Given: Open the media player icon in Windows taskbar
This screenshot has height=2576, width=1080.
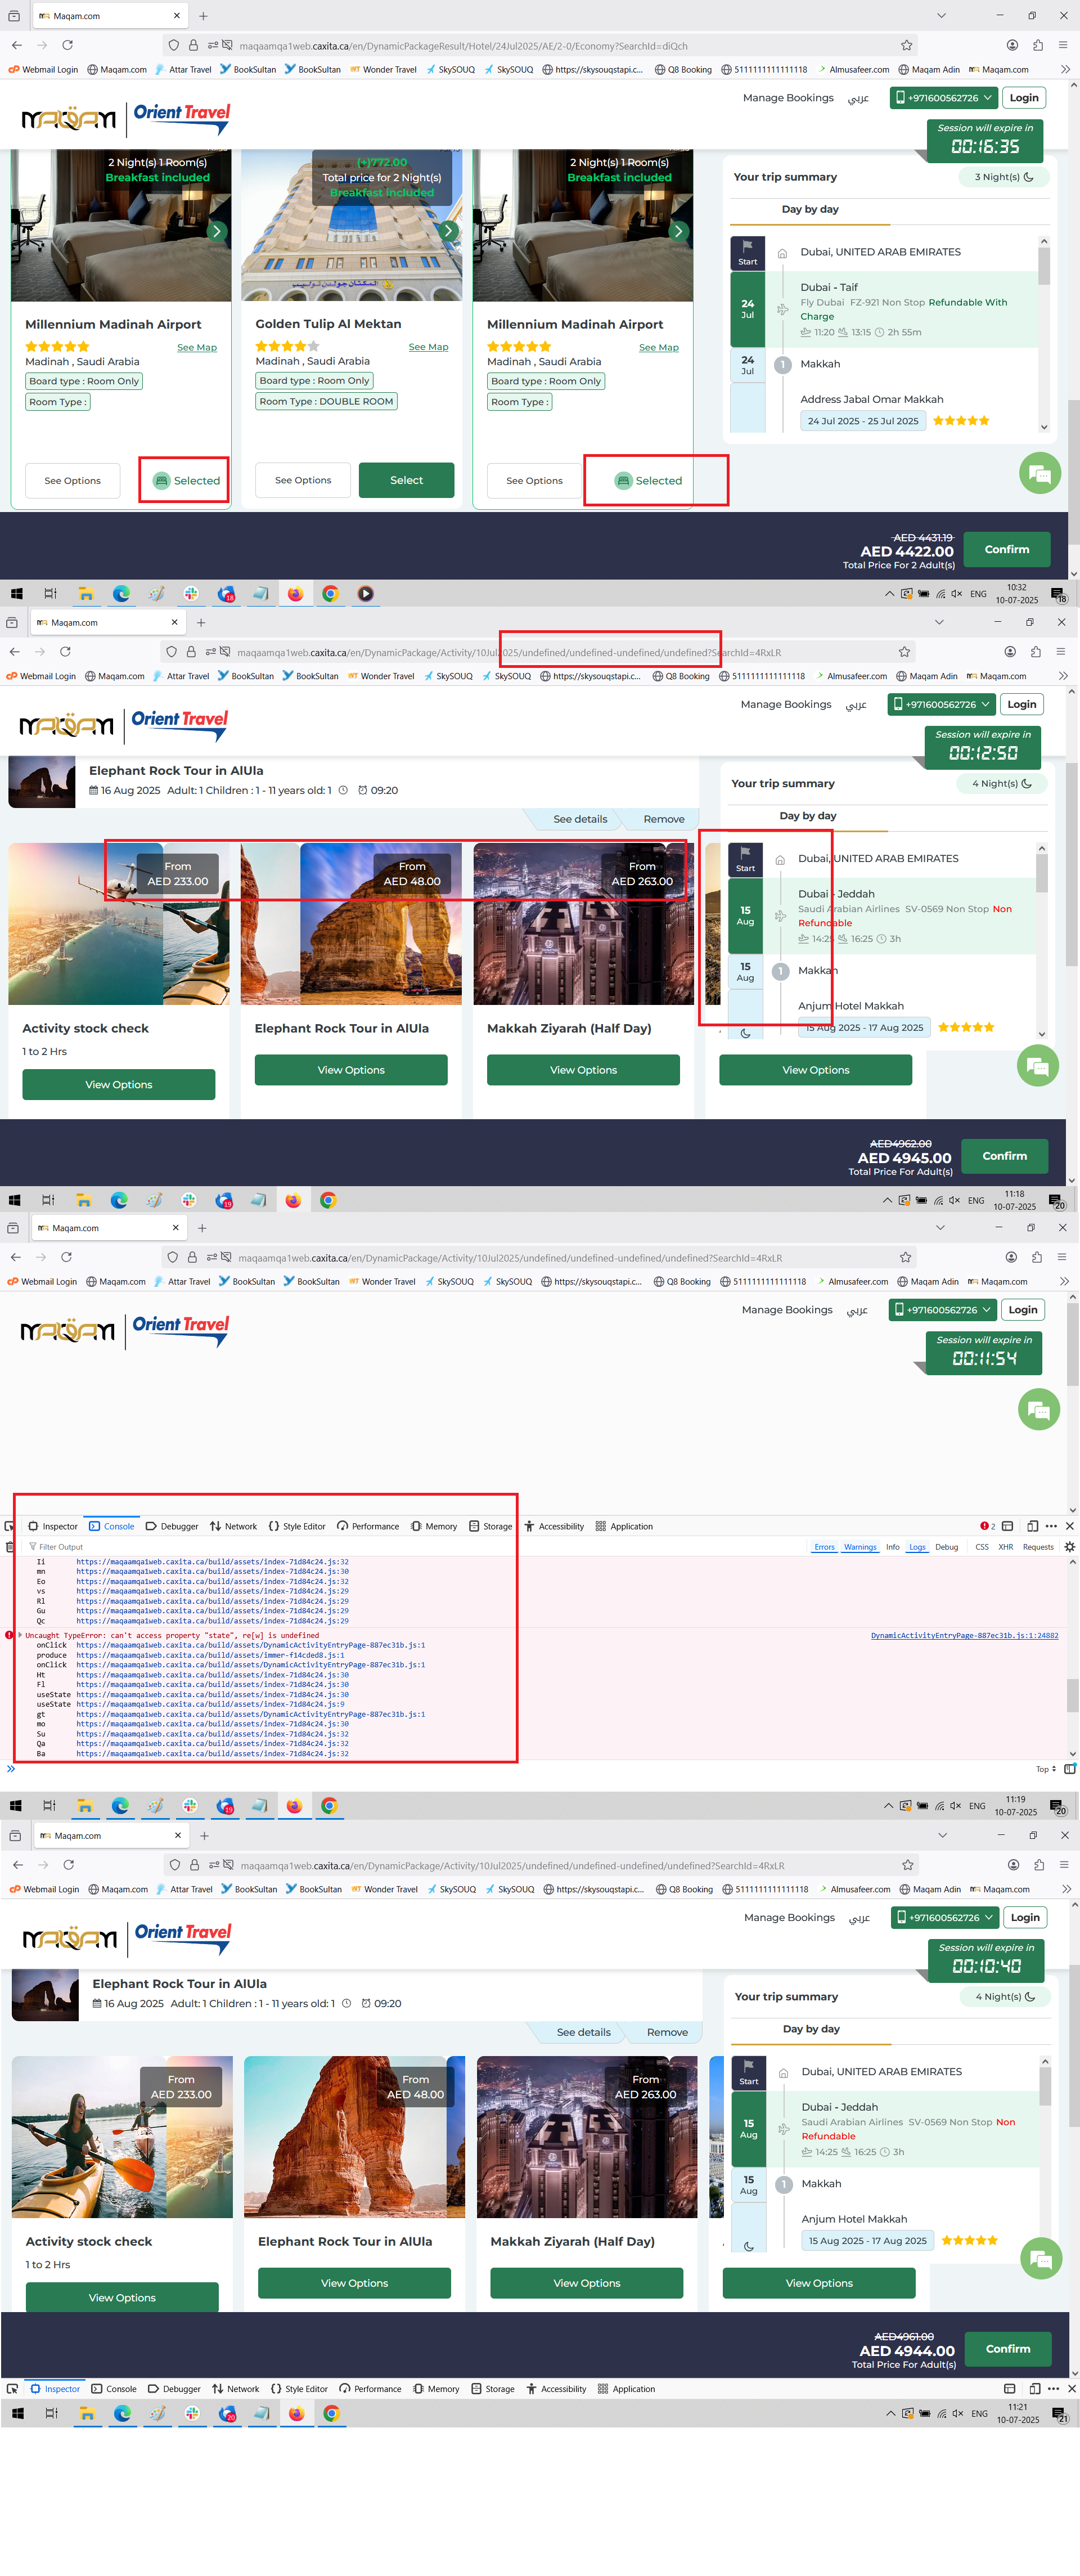Looking at the screenshot, I should 365,594.
